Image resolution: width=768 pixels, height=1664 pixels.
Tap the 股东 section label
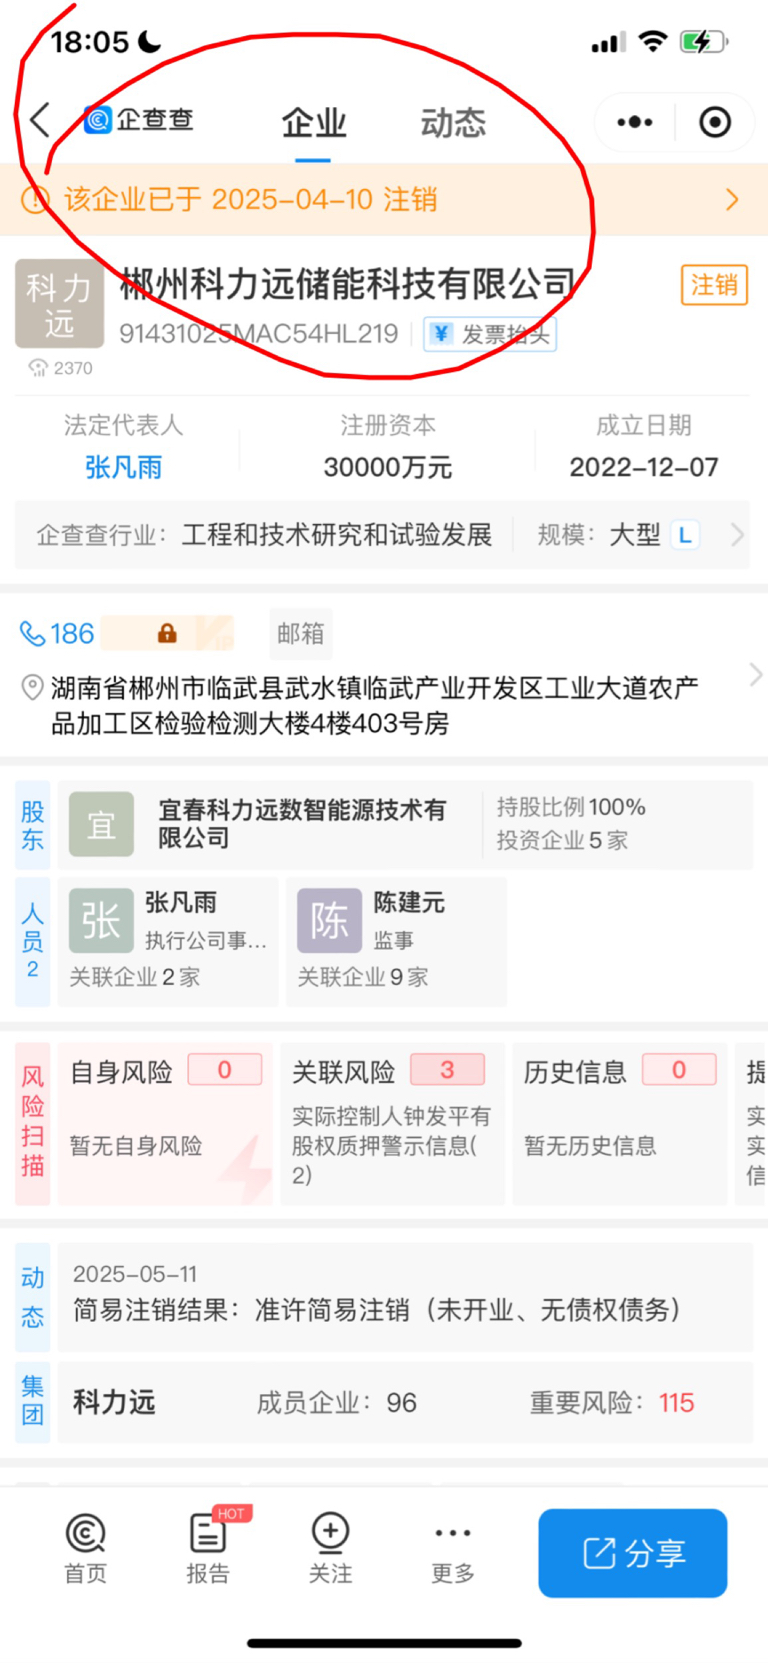pyautogui.click(x=33, y=825)
